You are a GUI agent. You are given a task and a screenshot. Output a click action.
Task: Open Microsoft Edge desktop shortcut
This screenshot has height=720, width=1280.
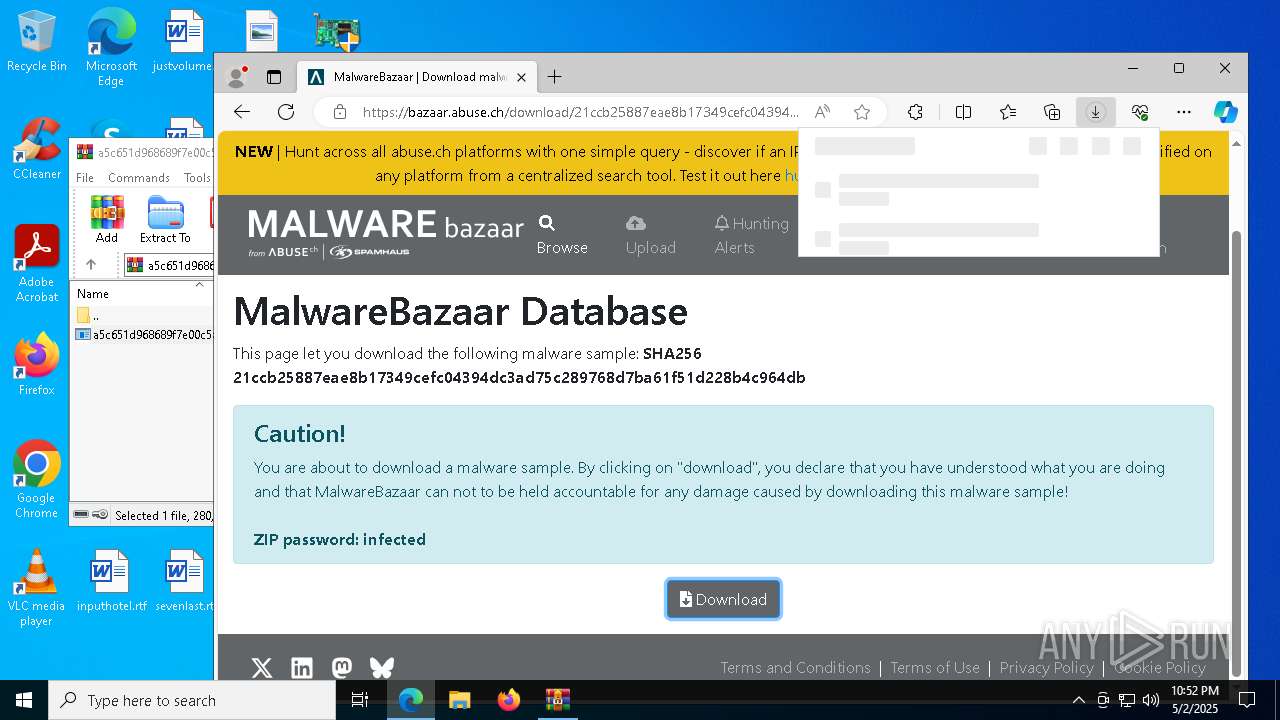[111, 49]
